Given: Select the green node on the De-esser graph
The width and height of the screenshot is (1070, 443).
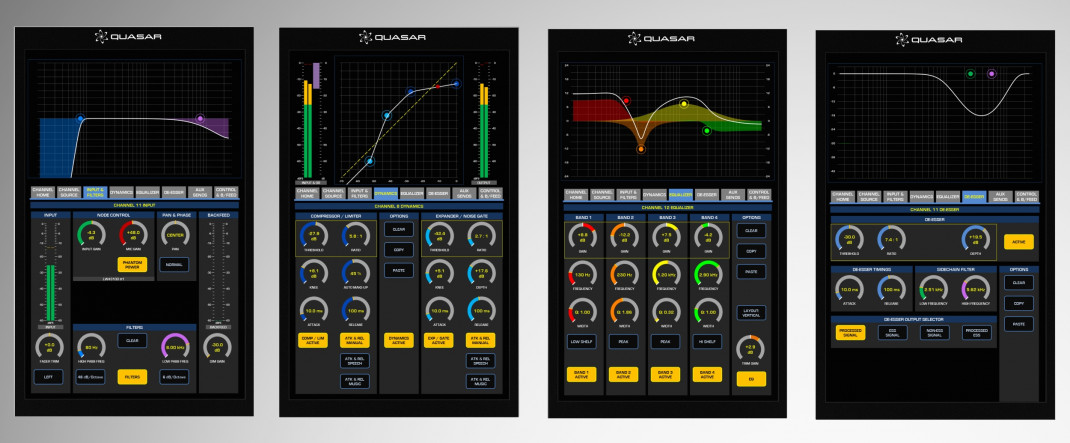Looking at the screenshot, I should click(x=970, y=74).
